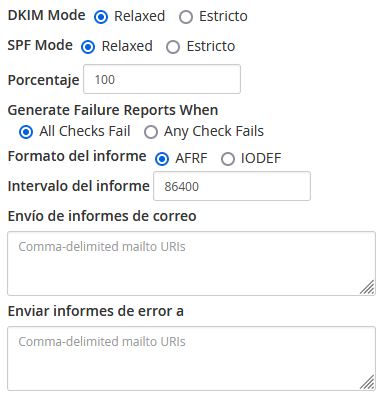Select Relaxed for SPF Mode

pyautogui.click(x=88, y=47)
